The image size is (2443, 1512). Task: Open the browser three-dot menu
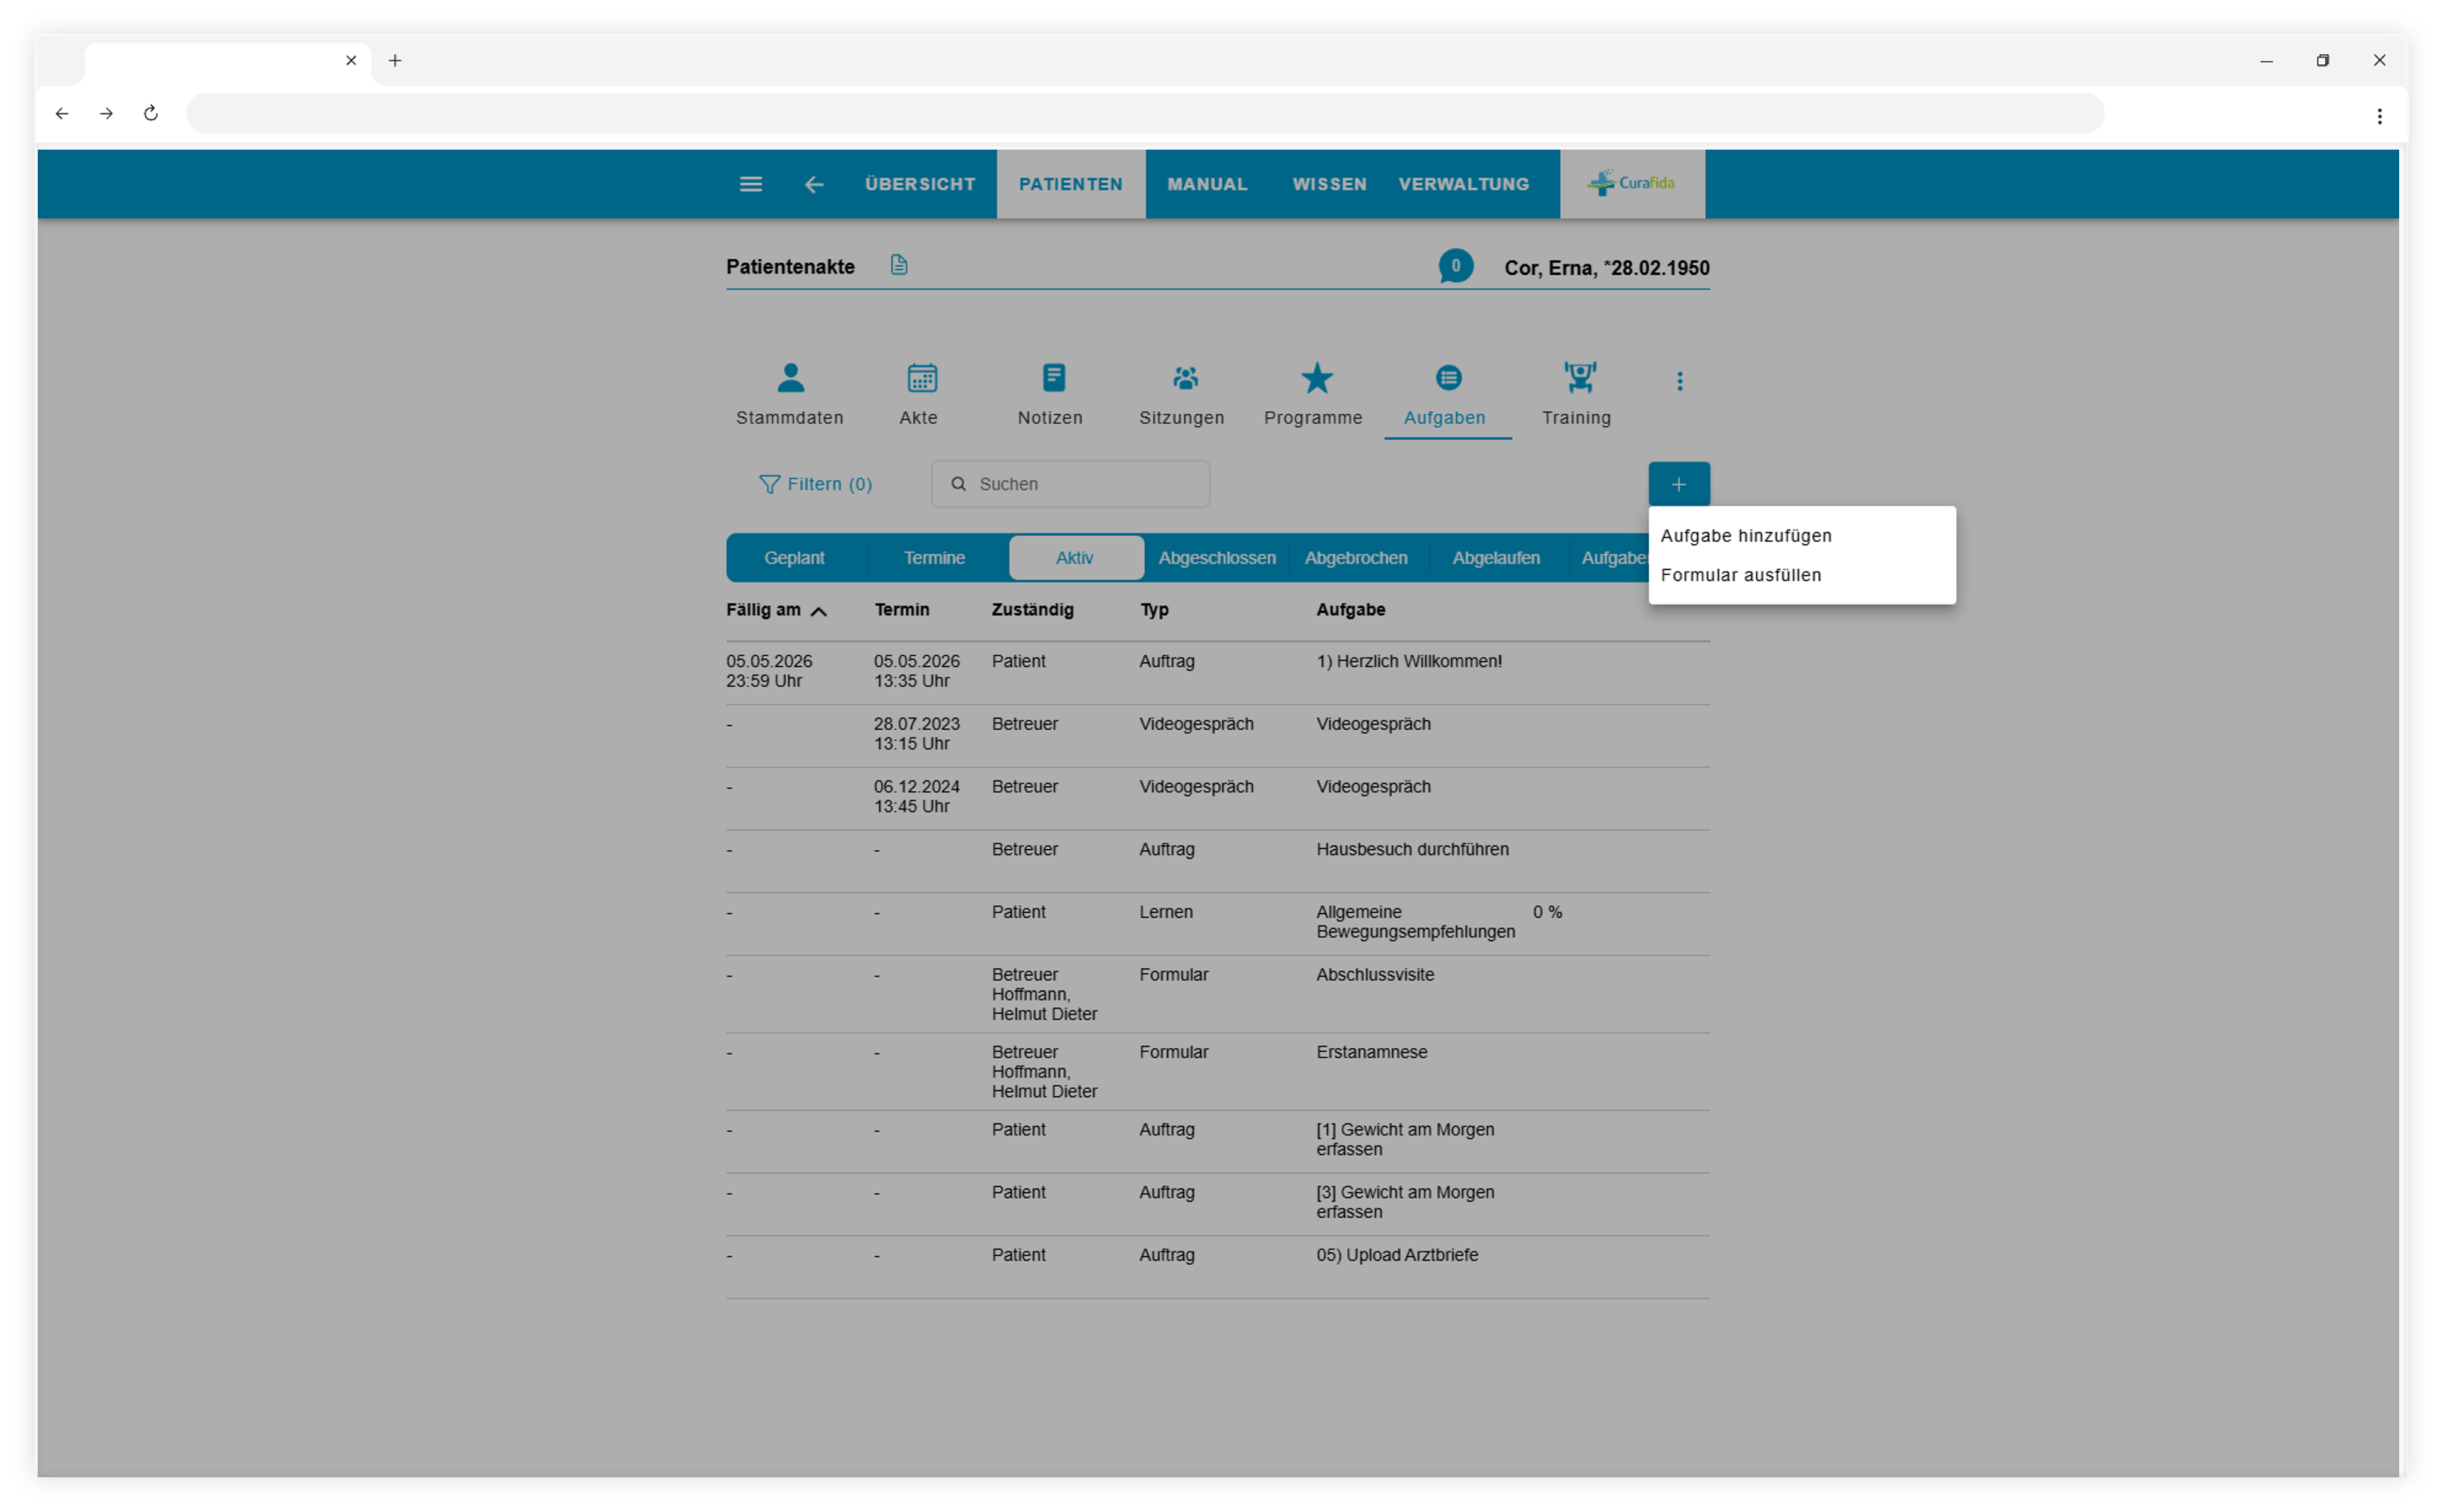point(2379,116)
